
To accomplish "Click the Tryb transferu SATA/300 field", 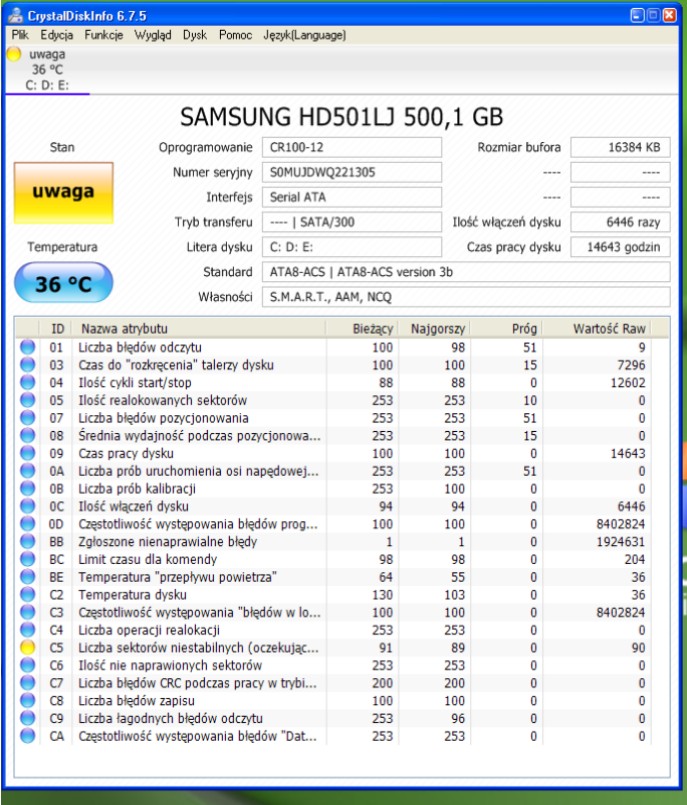I will click(x=352, y=222).
